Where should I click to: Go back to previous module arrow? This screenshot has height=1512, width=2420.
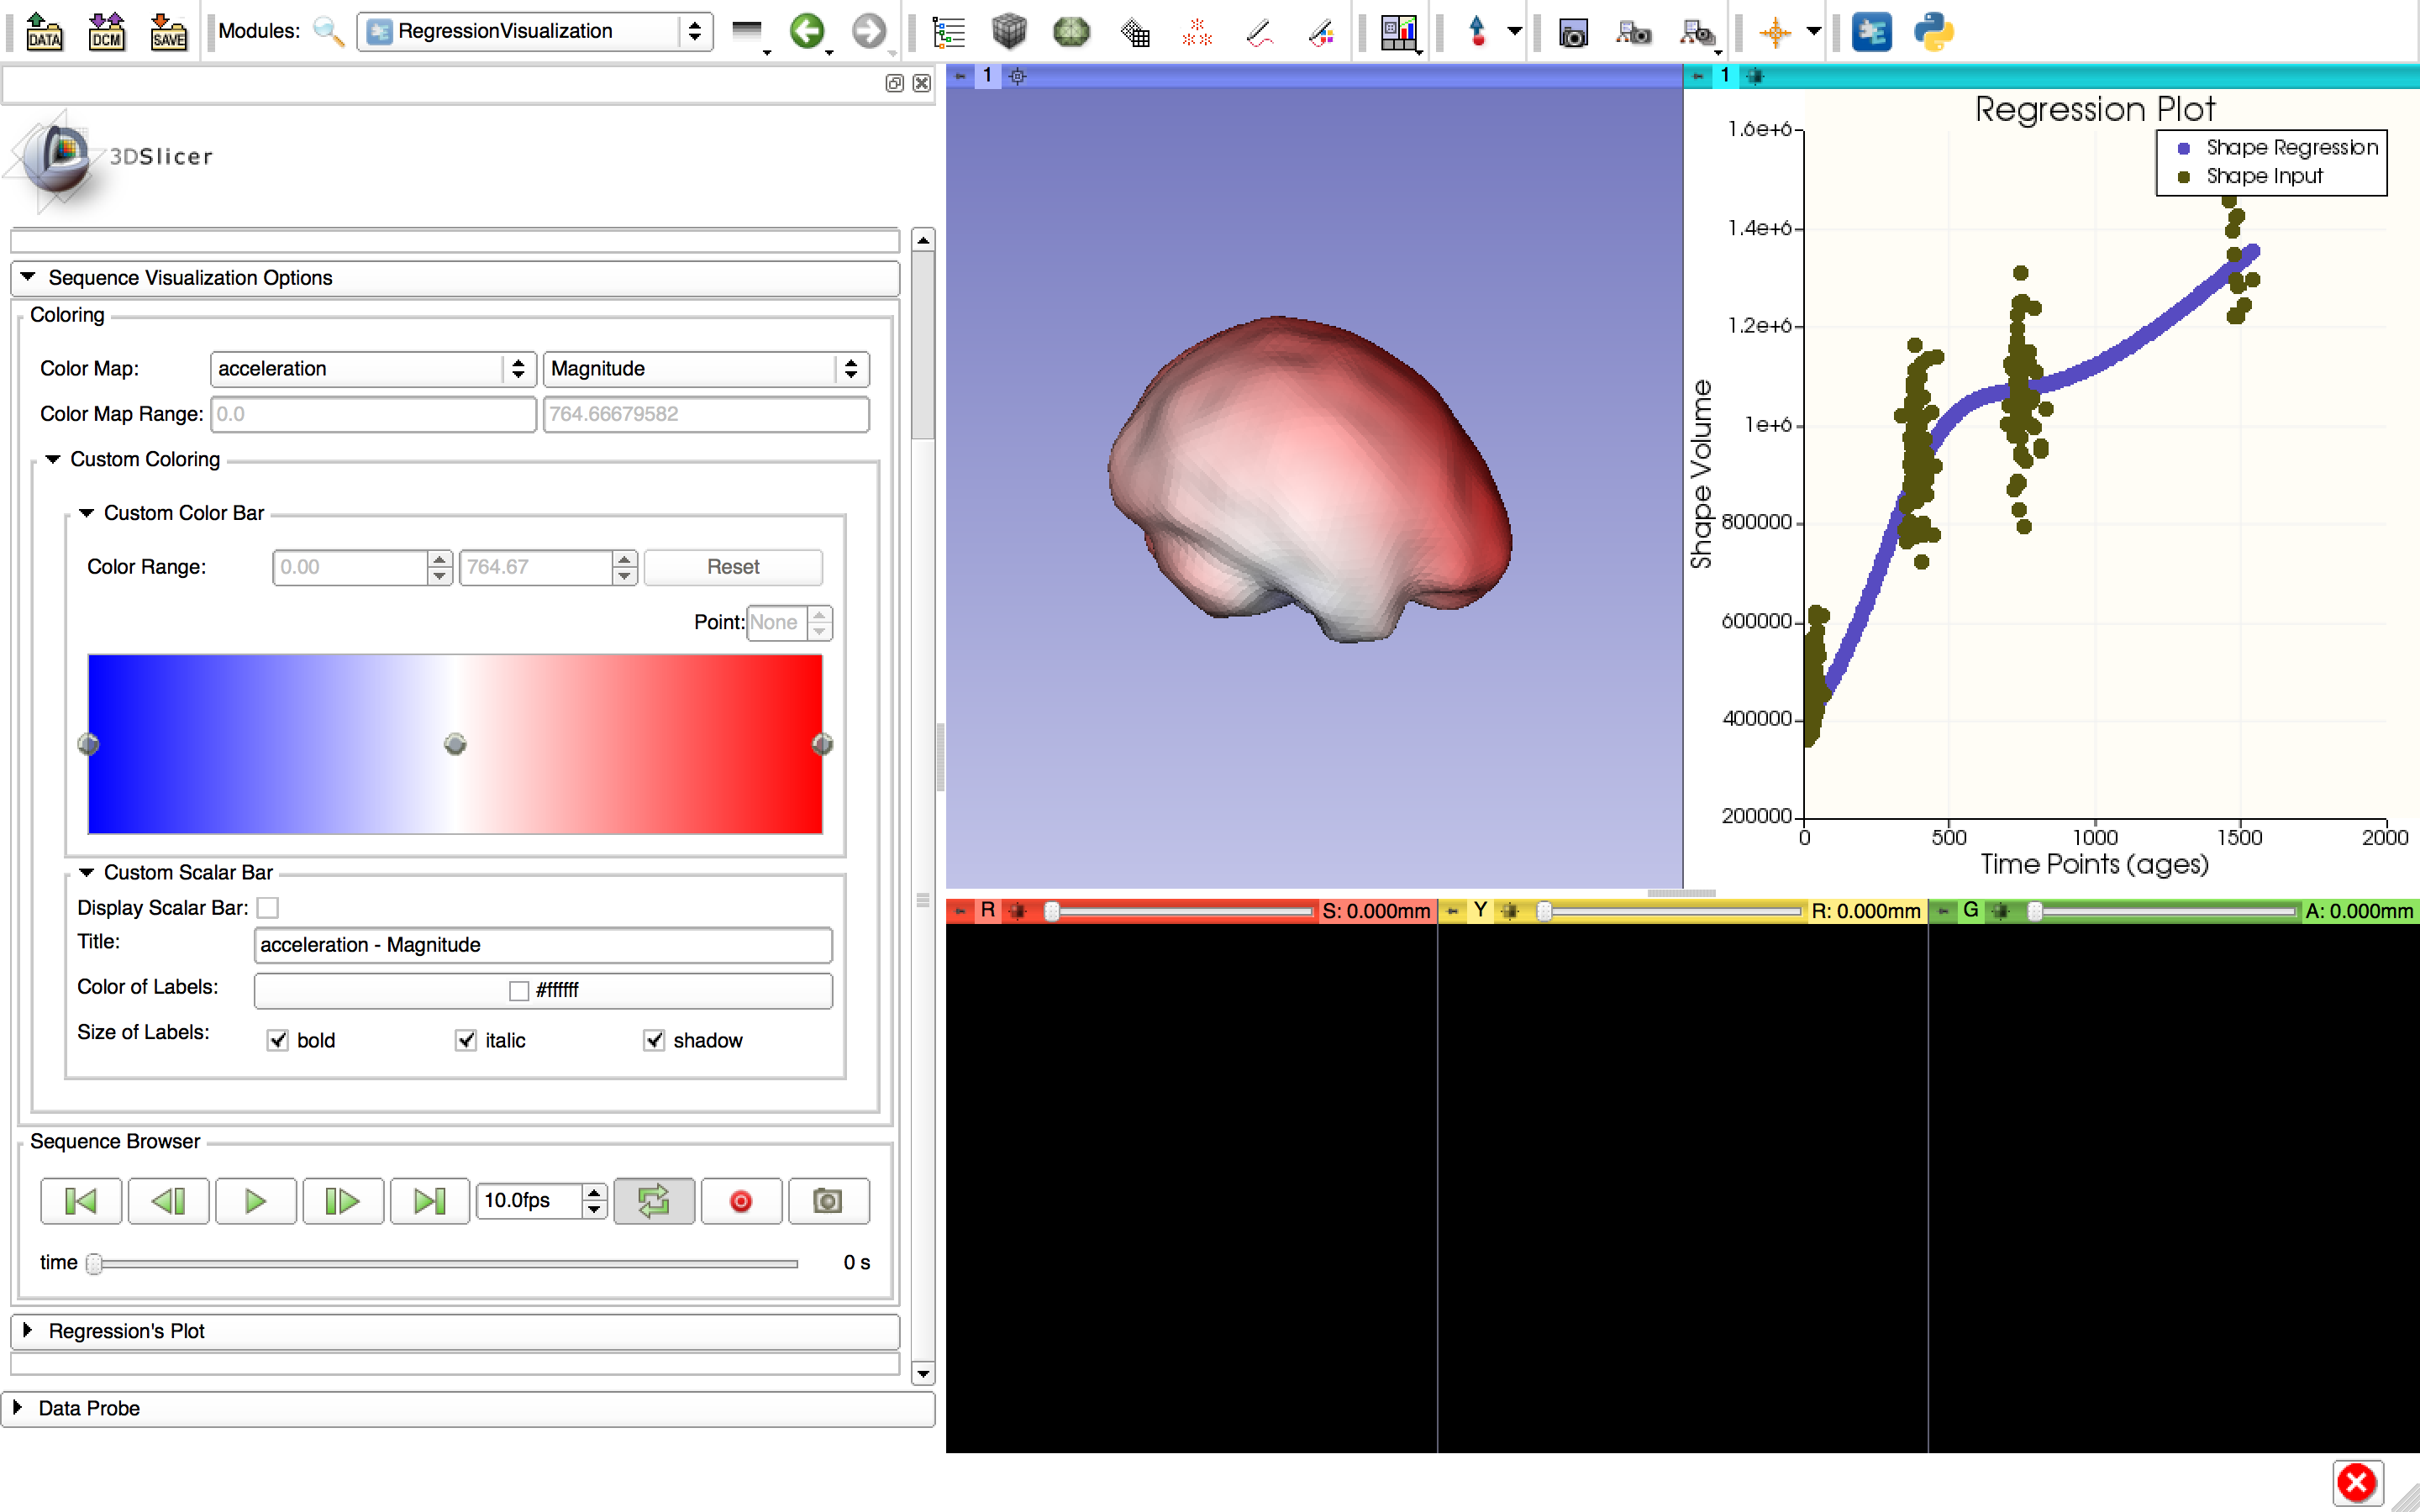(806, 31)
